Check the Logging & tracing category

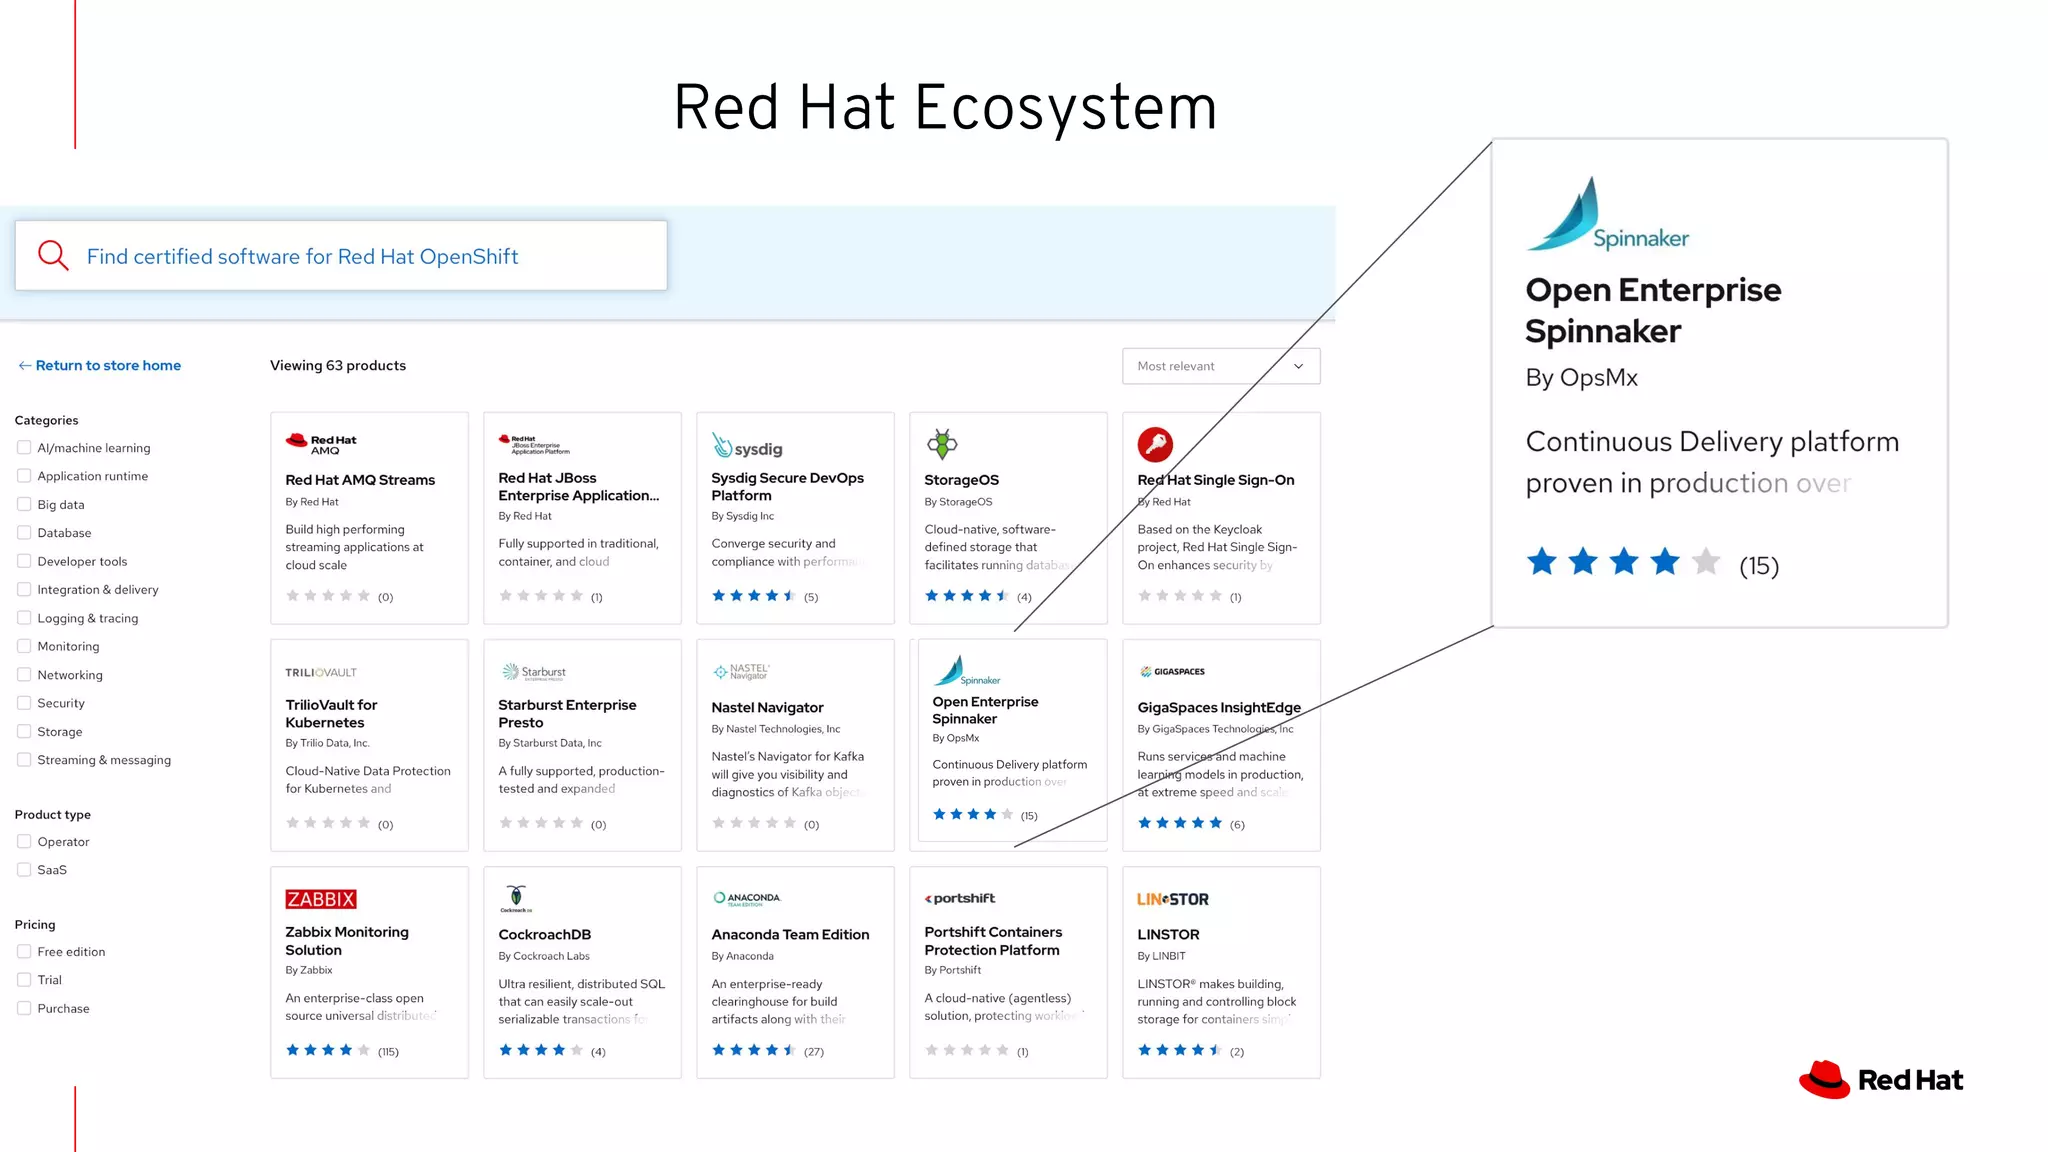click(24, 618)
